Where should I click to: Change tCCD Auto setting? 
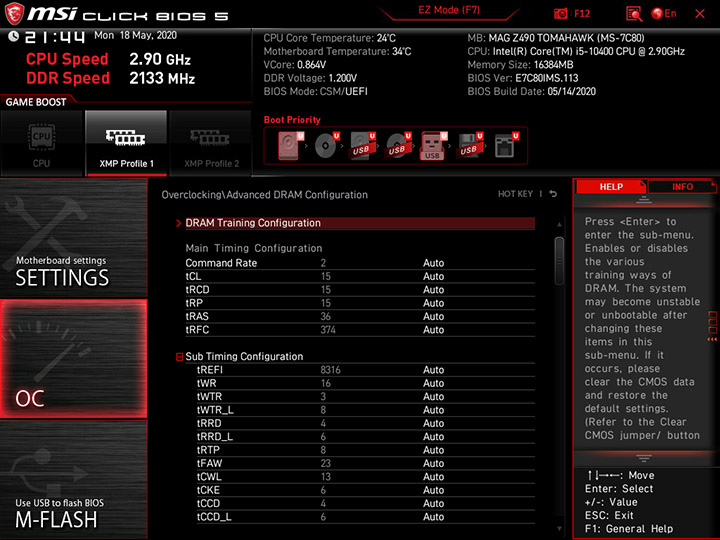(x=433, y=503)
